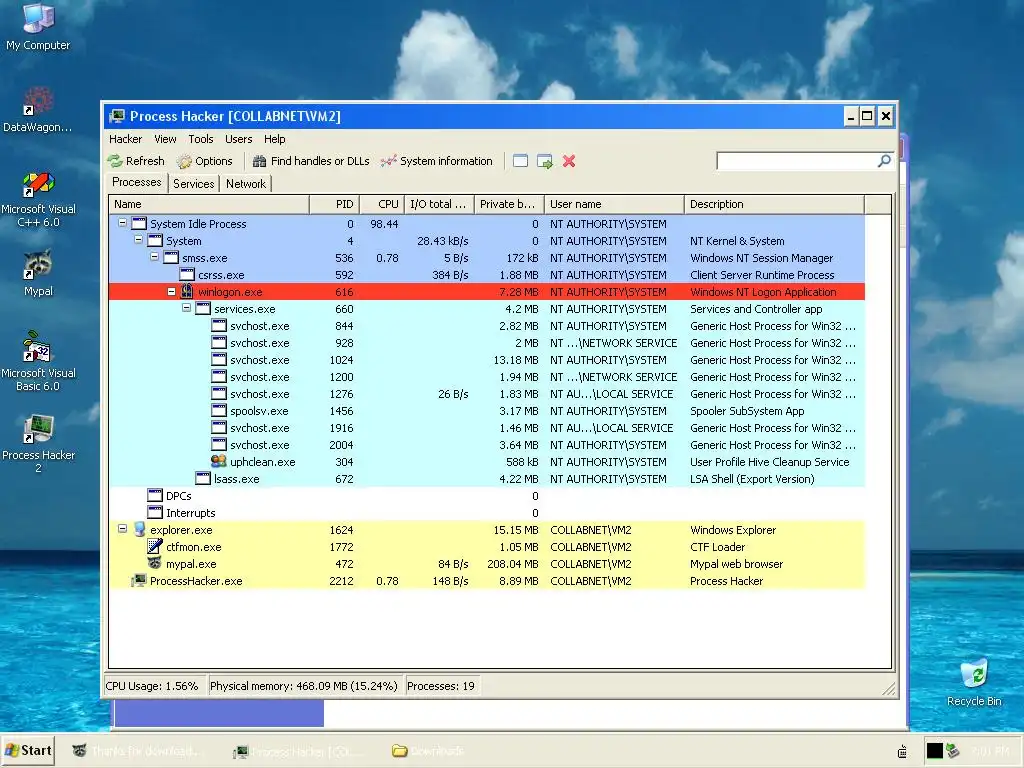
Task: Collapse winlogon.exe tree node
Action: pyautogui.click(x=171, y=291)
